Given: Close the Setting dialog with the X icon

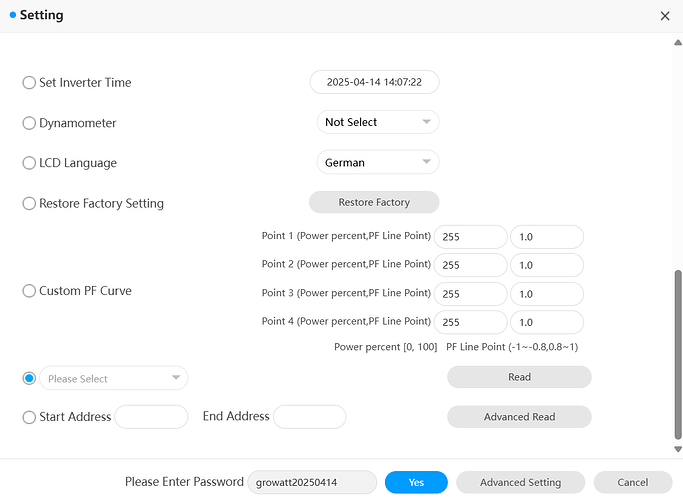Looking at the screenshot, I should pos(665,16).
